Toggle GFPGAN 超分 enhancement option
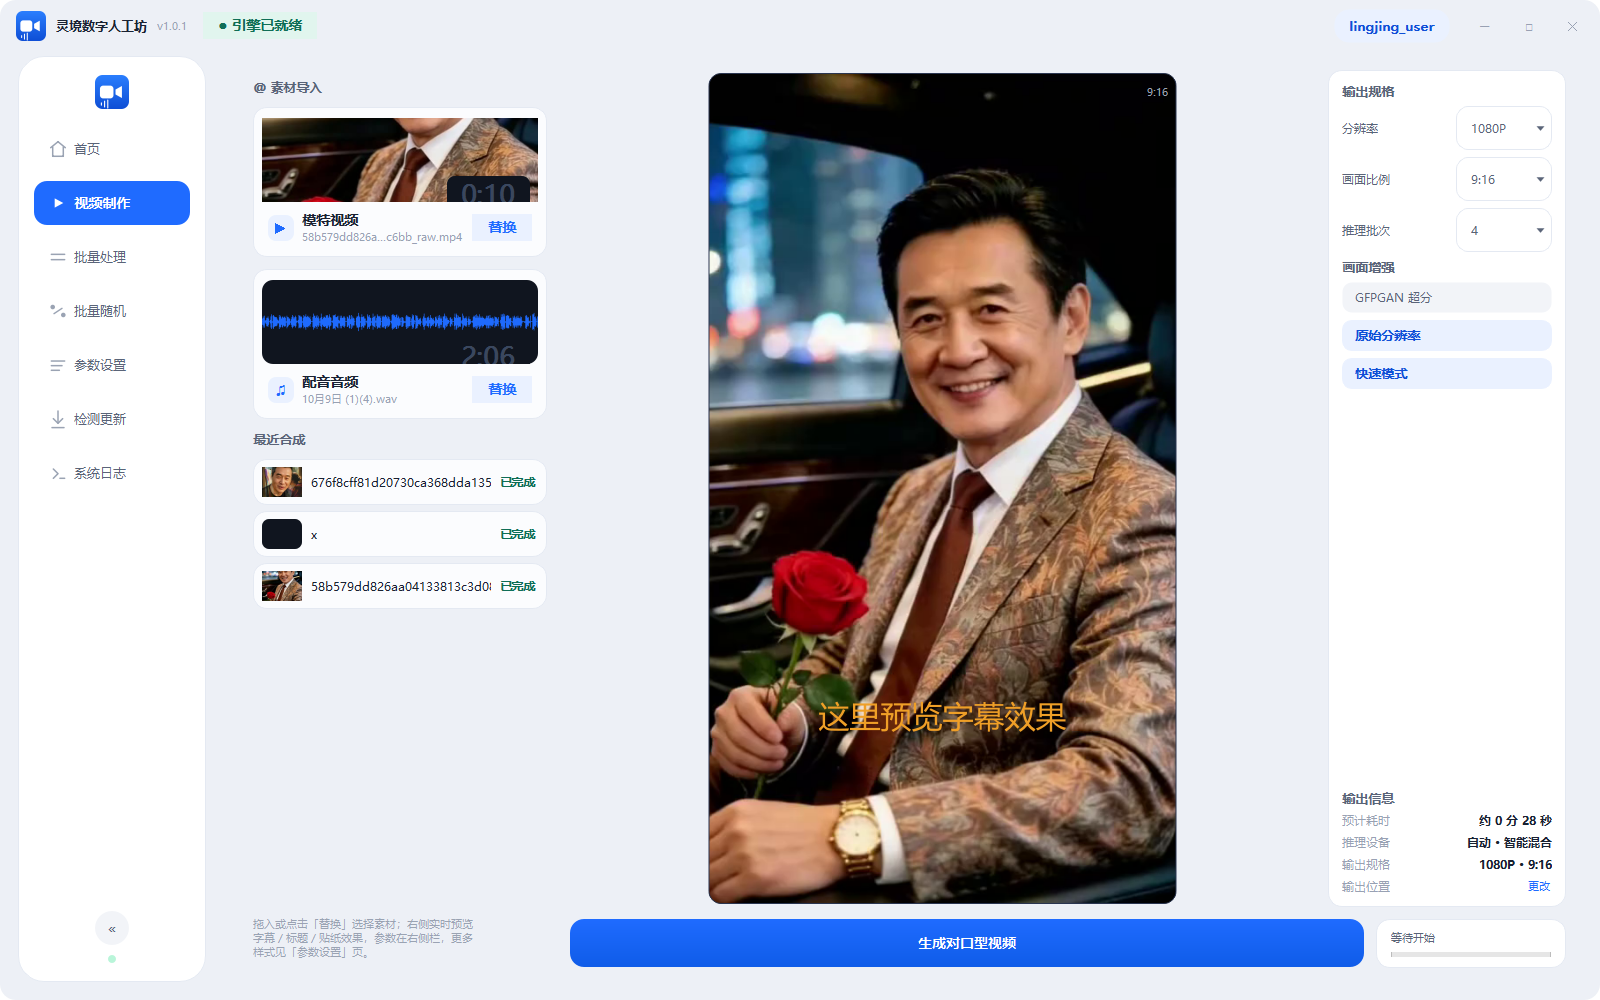Viewport: 1600px width, 1000px height. point(1446,297)
